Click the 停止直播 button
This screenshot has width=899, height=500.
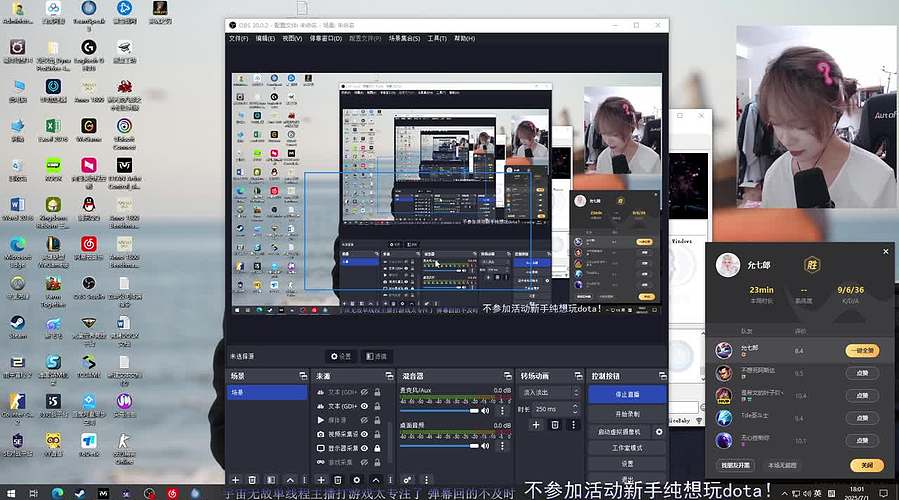[x=627, y=394]
